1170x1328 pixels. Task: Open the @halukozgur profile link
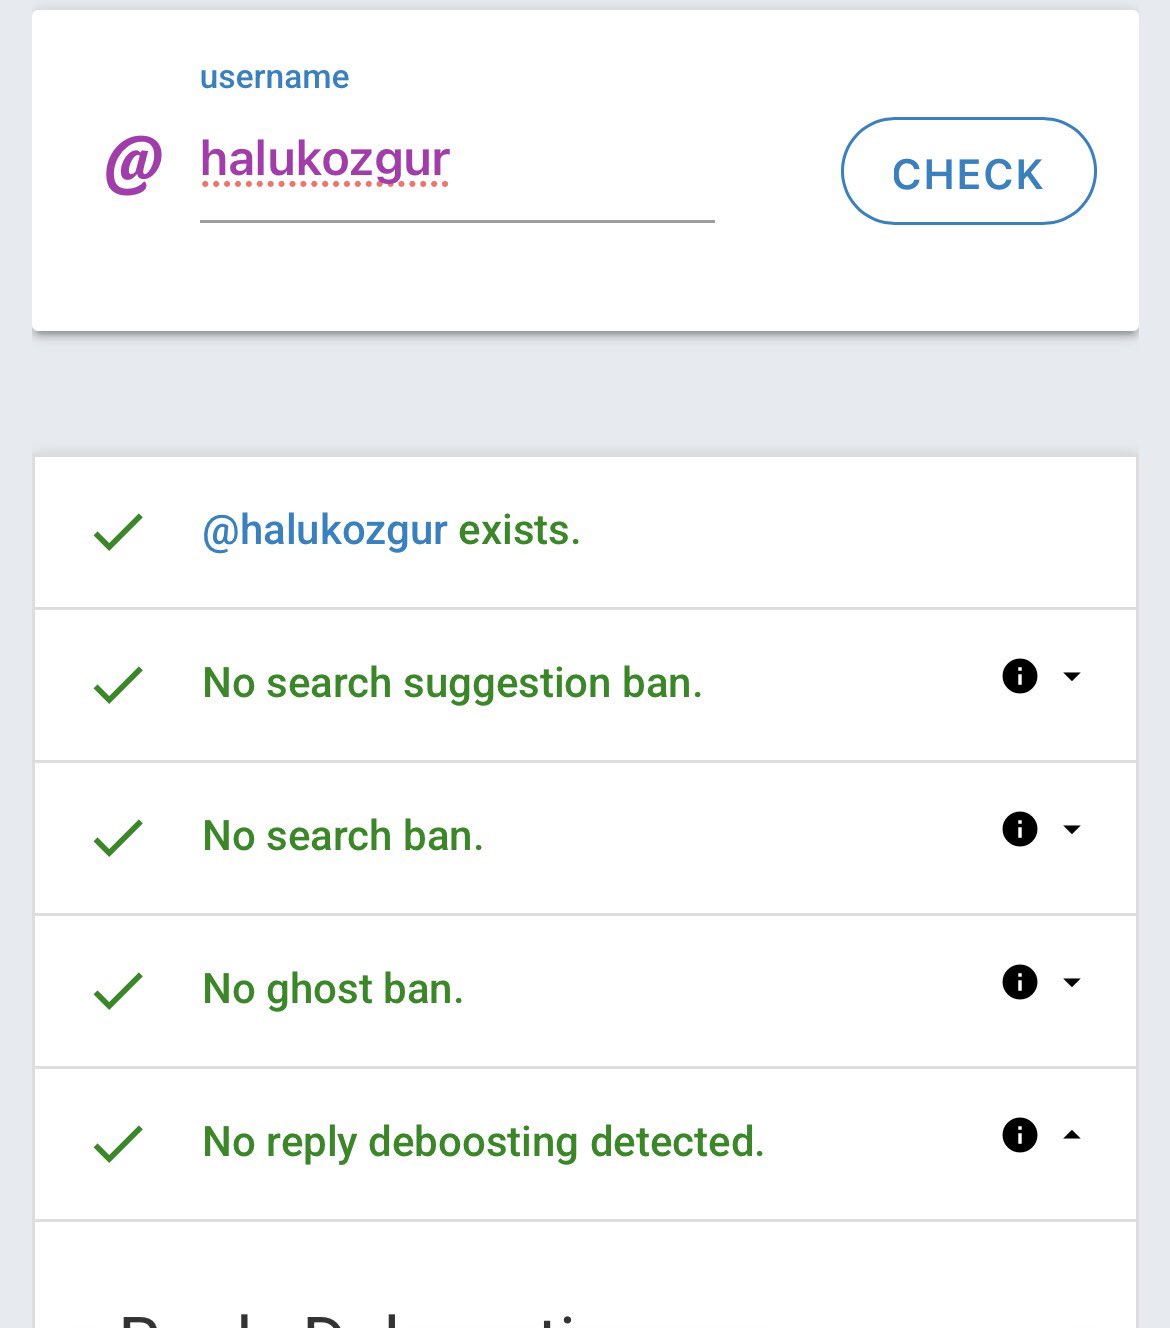coord(324,530)
